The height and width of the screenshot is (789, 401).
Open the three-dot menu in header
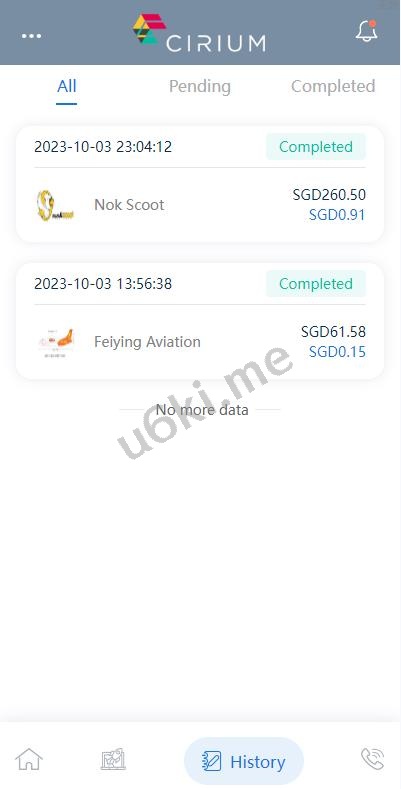click(31, 36)
